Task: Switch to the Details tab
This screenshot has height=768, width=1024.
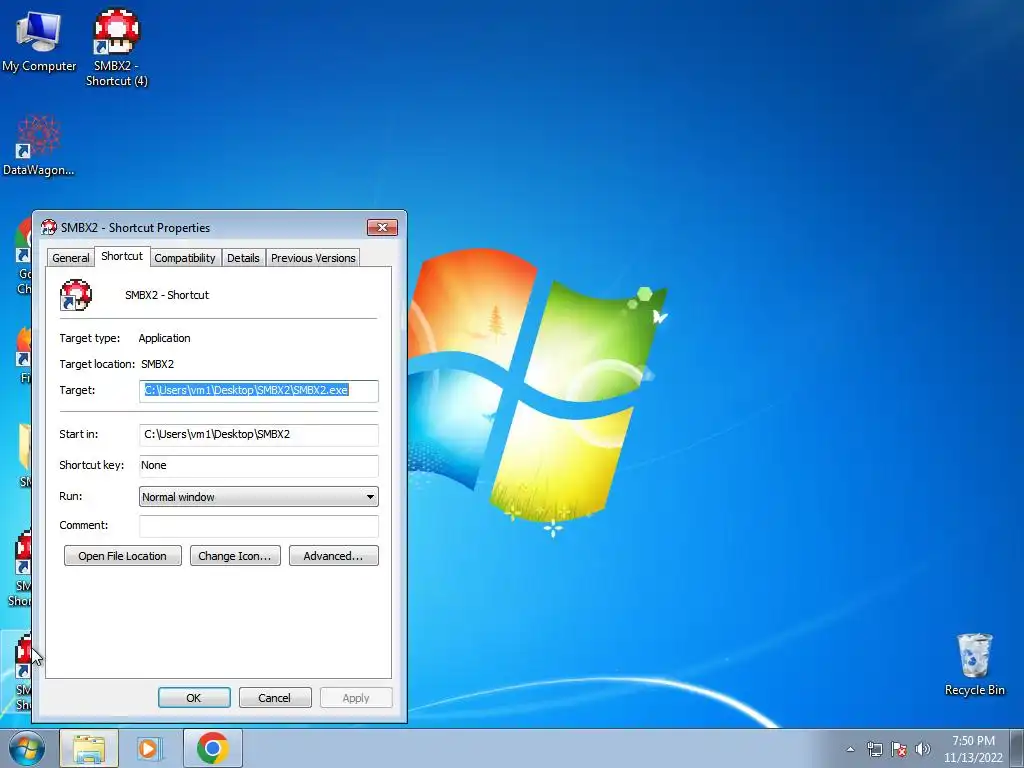Action: point(243,258)
